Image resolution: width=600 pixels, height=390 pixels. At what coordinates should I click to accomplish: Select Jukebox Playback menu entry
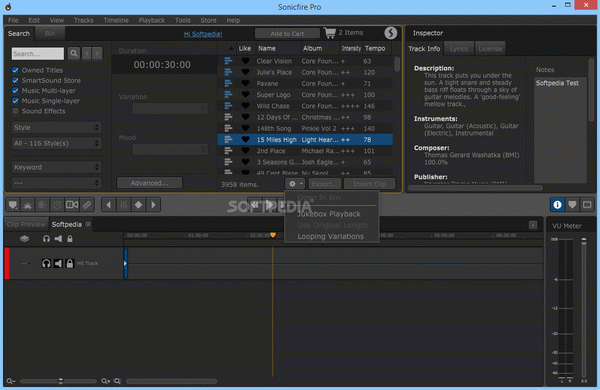click(329, 214)
